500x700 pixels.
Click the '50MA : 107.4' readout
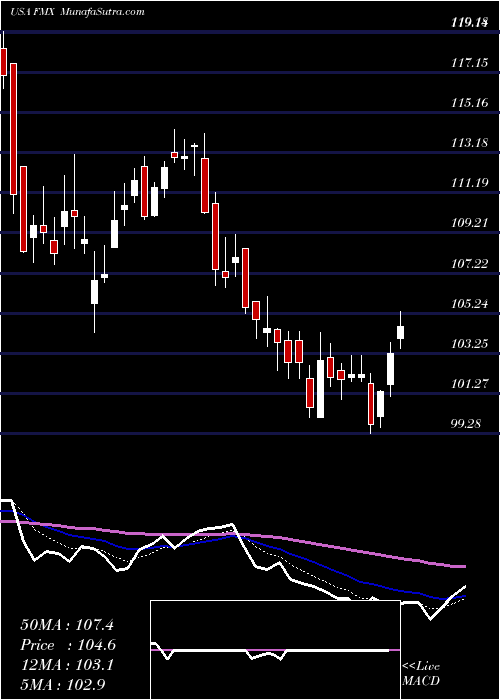pos(68,625)
